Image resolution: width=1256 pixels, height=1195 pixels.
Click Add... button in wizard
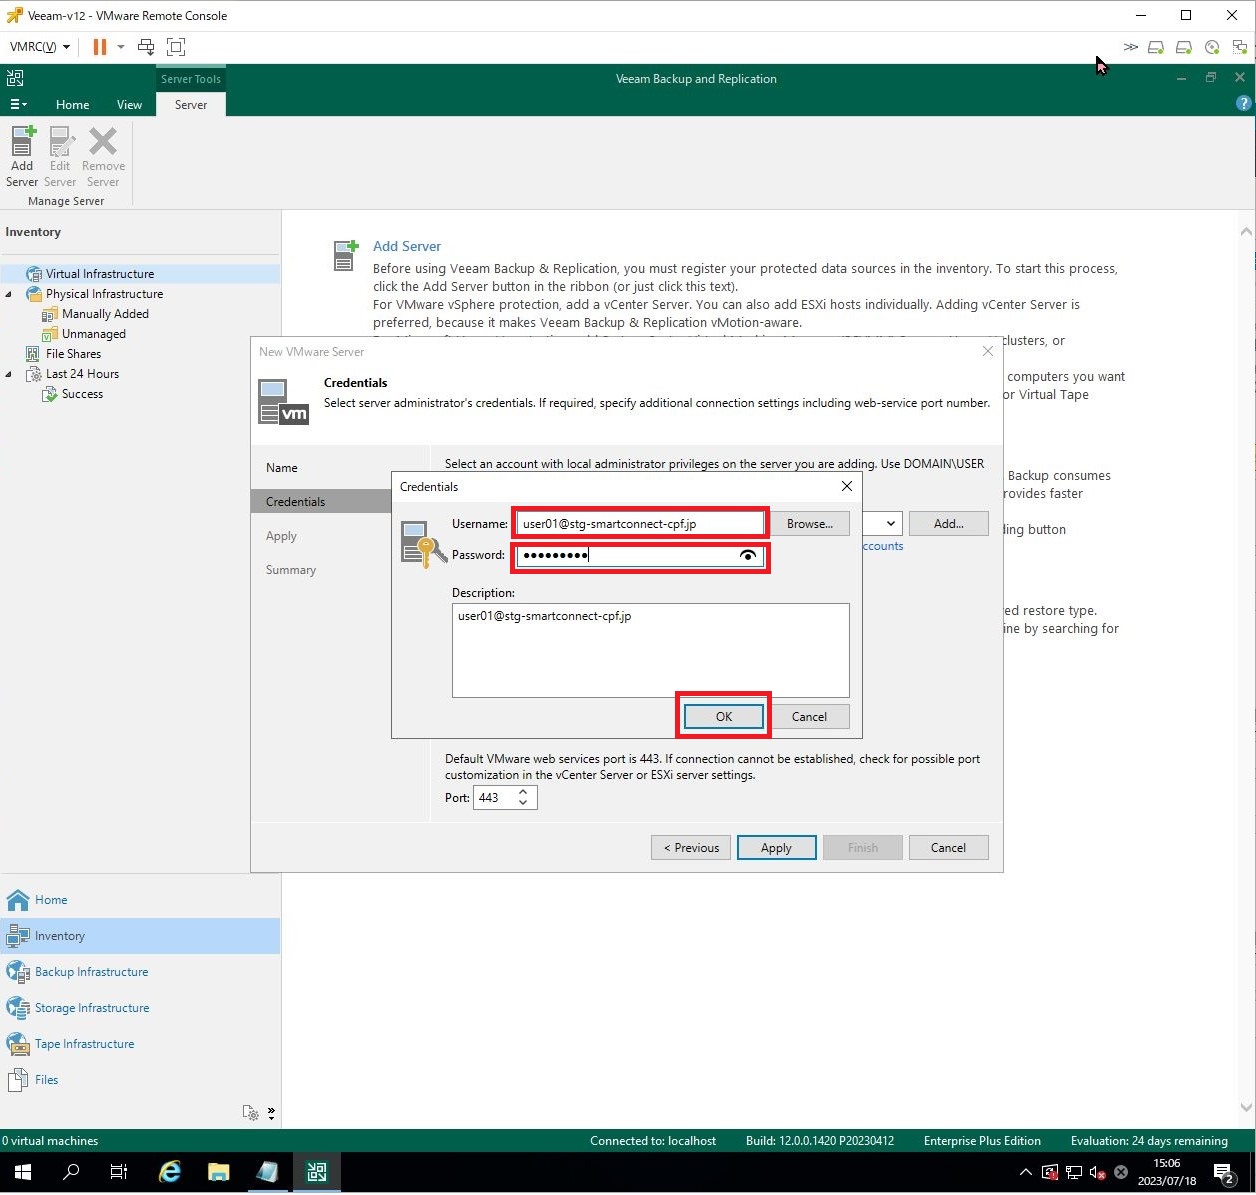tap(948, 523)
